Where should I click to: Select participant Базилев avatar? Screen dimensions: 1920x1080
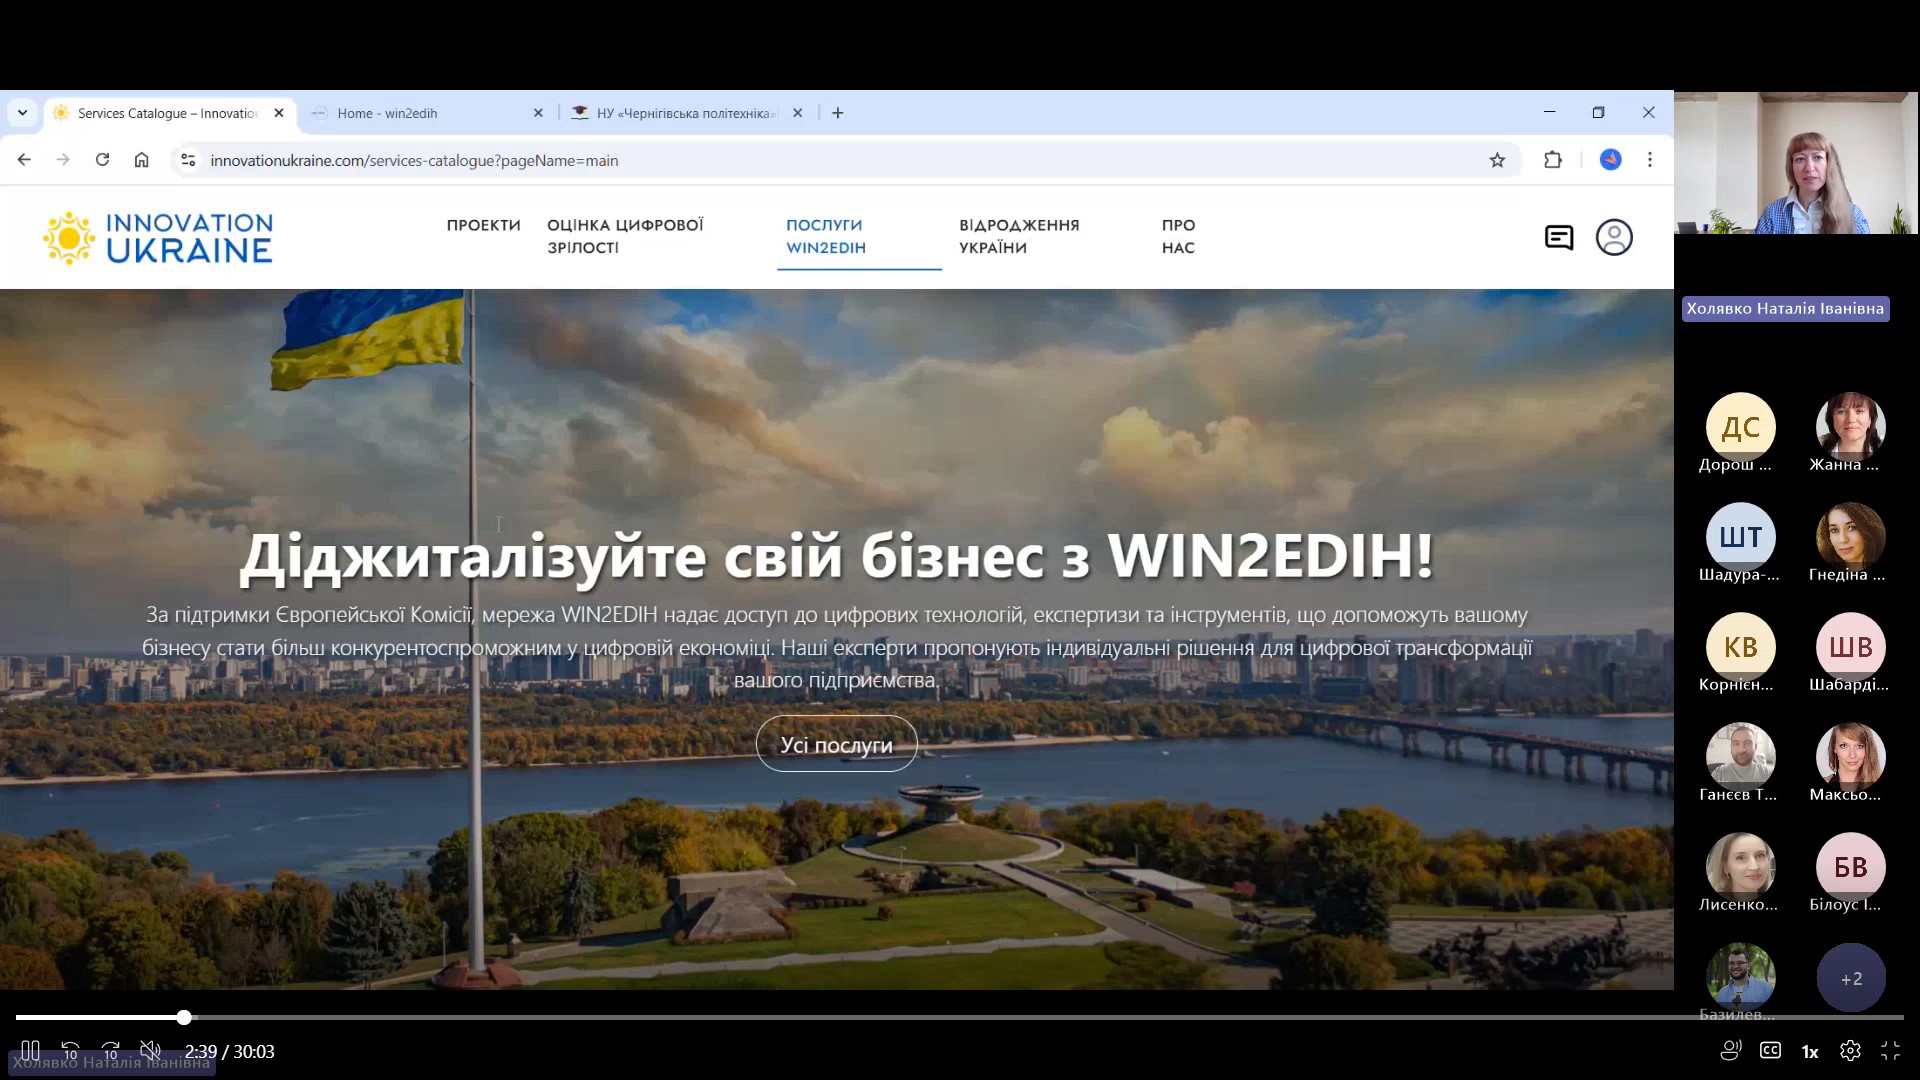click(1741, 977)
